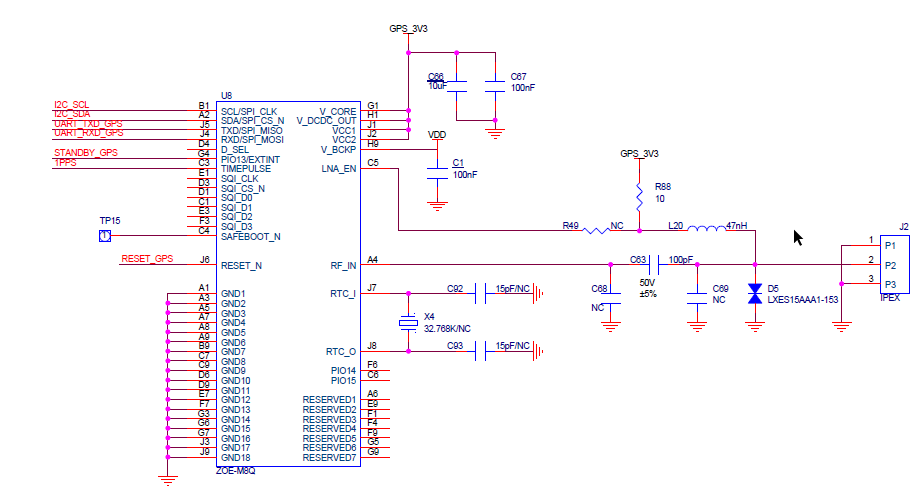This screenshot has width=924, height=503.
Task: Select the RESET_GPS net label
Action: coord(147,259)
